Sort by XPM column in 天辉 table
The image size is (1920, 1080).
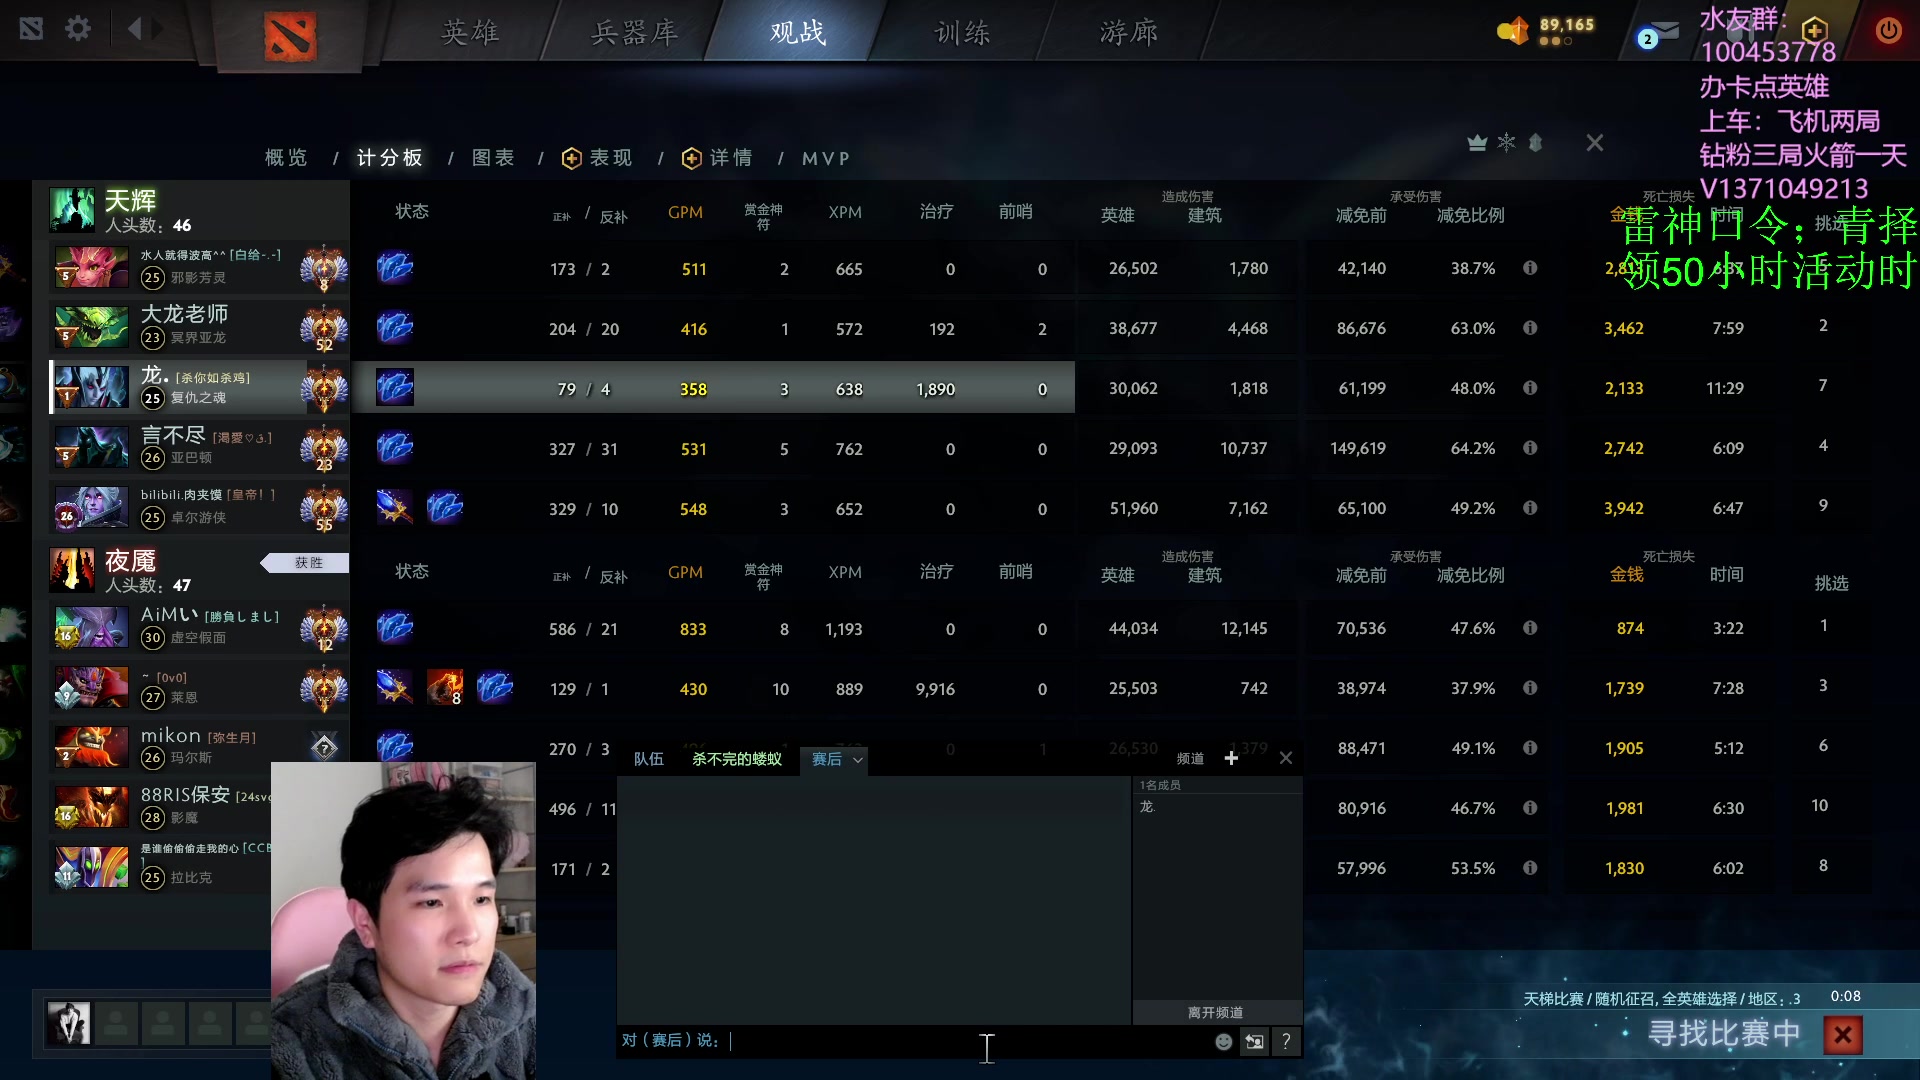pyautogui.click(x=845, y=212)
